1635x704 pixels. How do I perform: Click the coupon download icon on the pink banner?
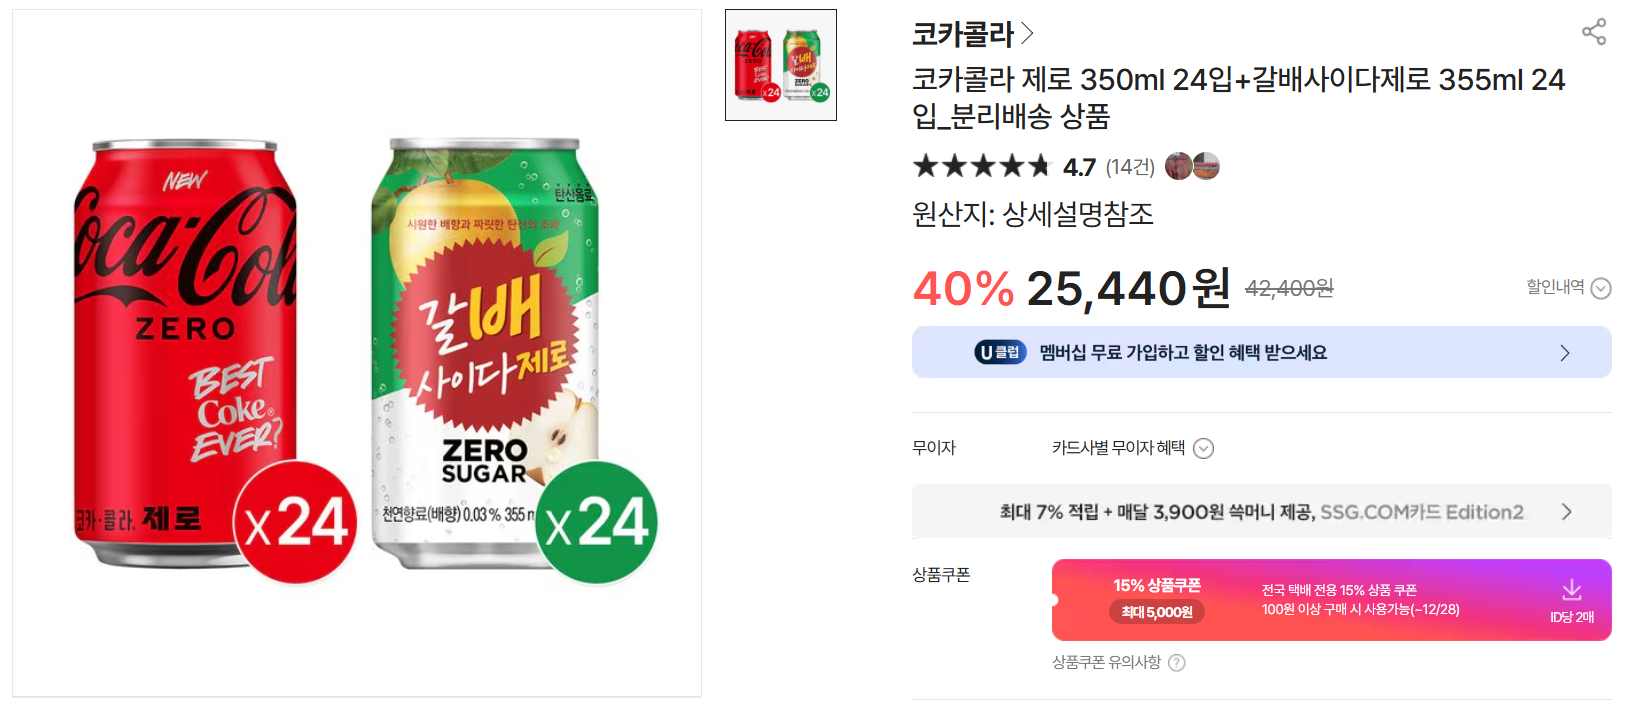tap(1571, 589)
